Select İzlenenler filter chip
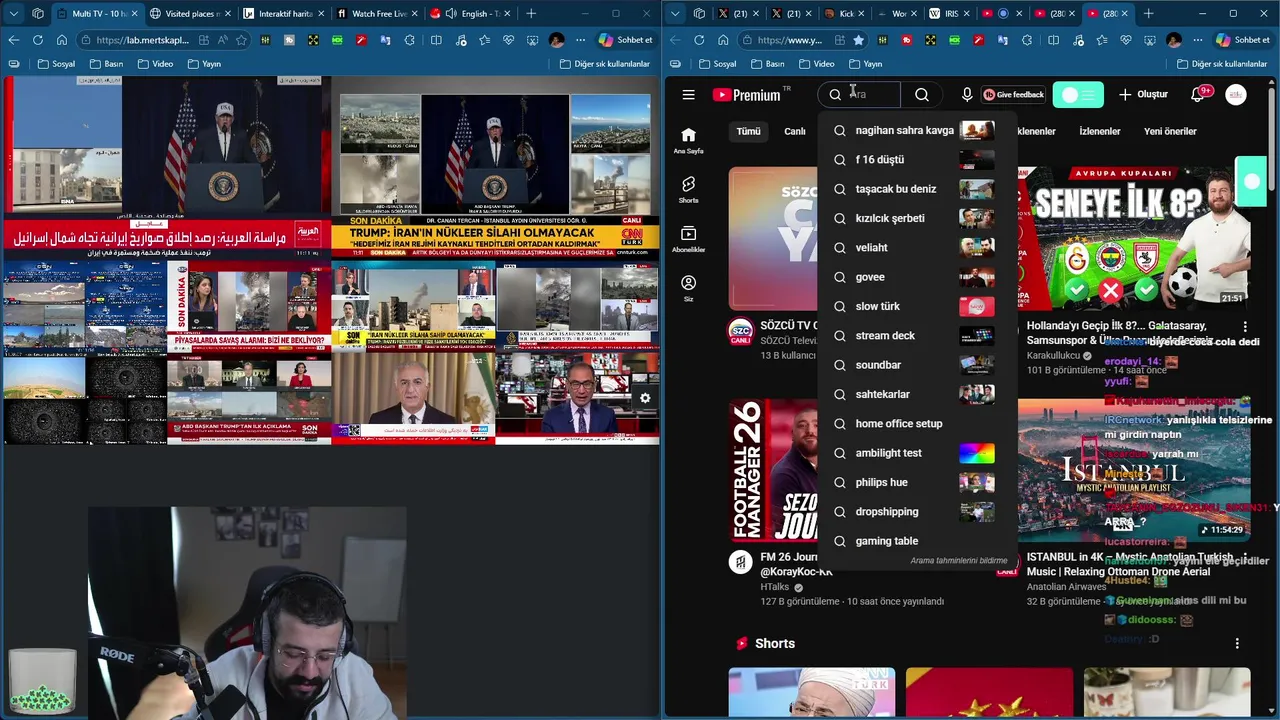 coord(1100,131)
